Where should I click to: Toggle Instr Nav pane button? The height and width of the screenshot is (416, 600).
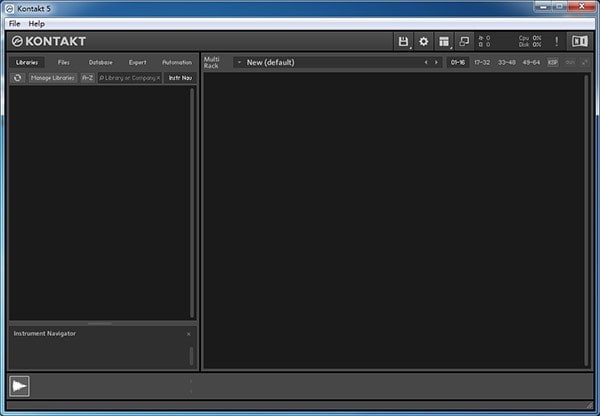(180, 78)
